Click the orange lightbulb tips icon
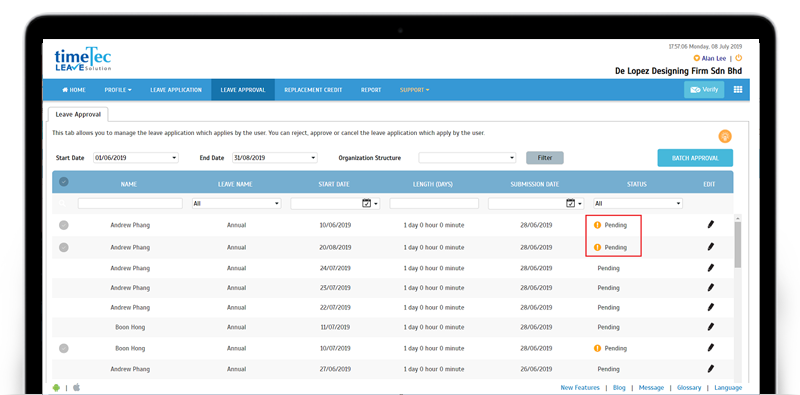 tap(724, 136)
